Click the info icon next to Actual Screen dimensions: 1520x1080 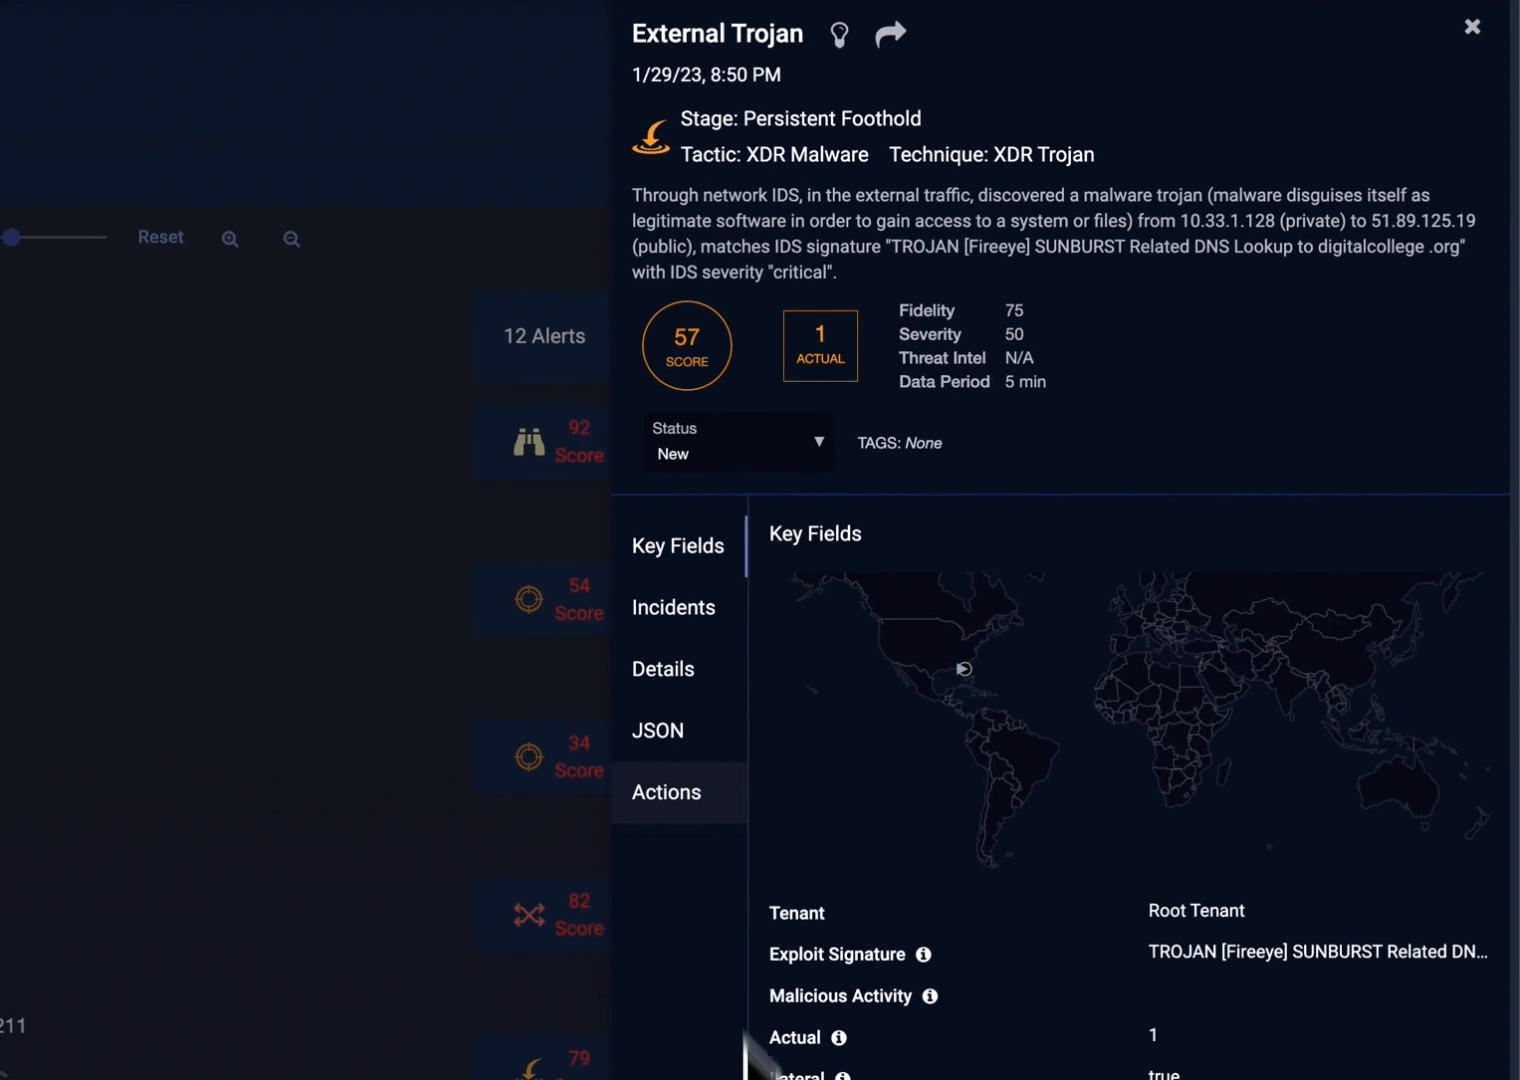pos(839,1038)
